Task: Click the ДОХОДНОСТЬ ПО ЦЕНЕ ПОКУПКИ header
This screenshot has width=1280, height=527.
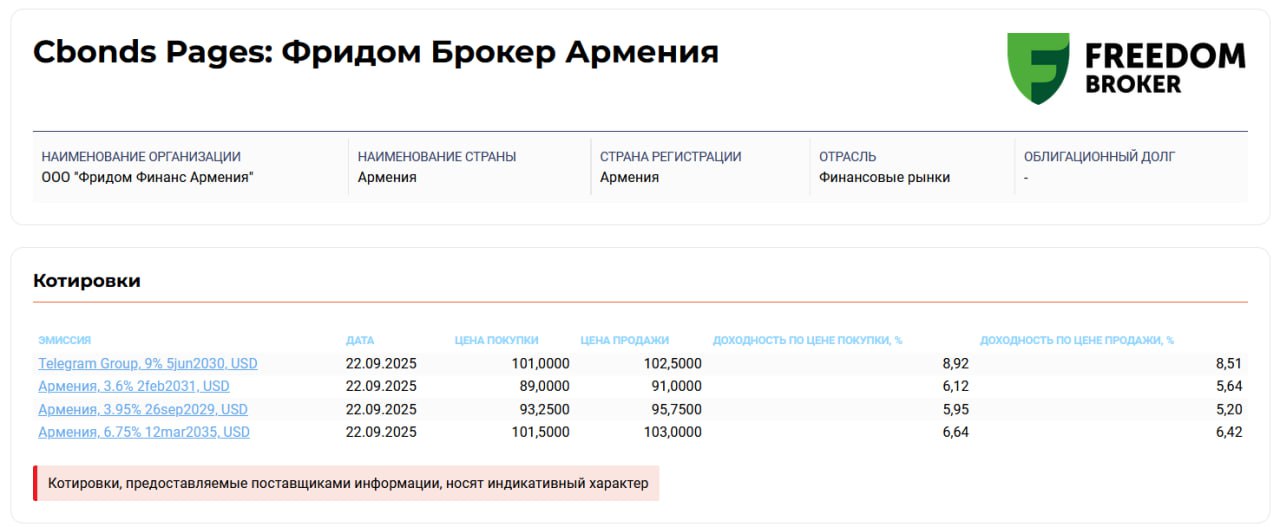Action: click(x=807, y=340)
